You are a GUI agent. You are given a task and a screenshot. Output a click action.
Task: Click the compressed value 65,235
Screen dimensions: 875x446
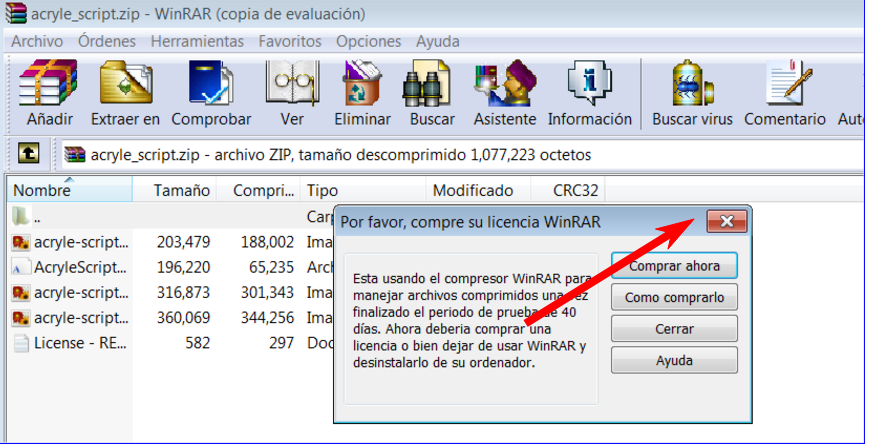coord(272,267)
